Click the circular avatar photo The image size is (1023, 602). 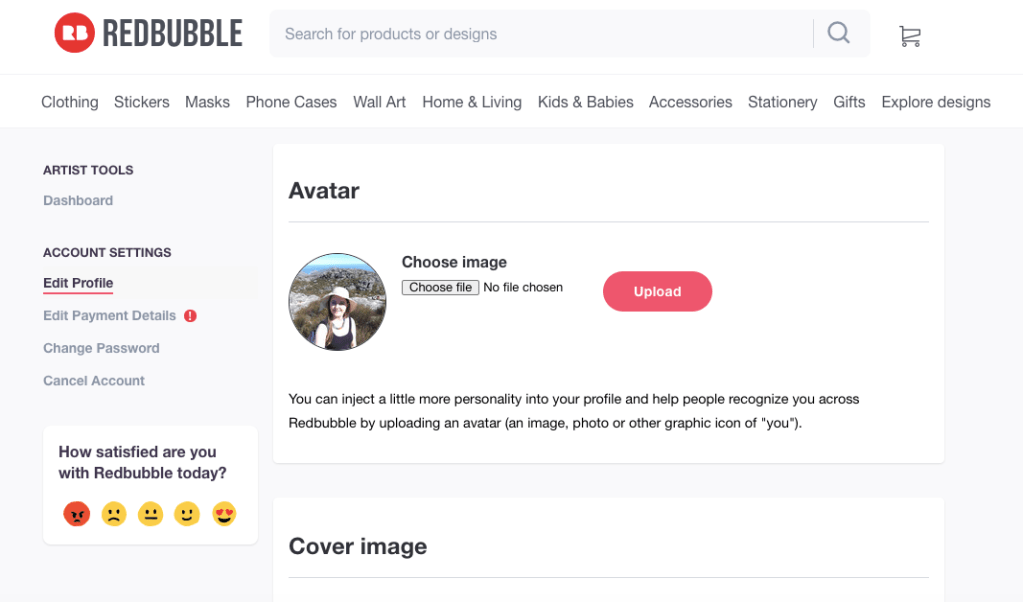[x=337, y=302]
